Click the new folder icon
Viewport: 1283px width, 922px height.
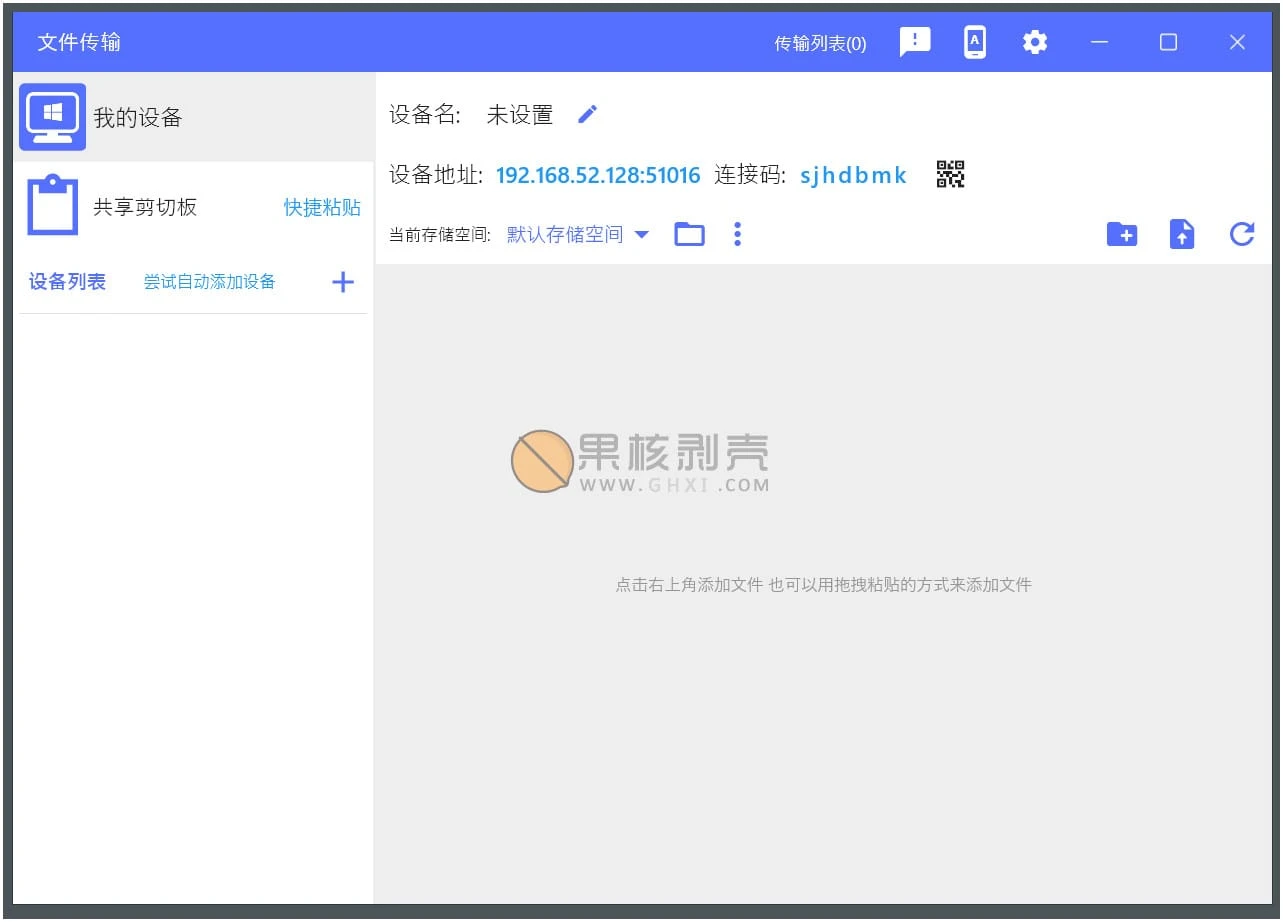(1122, 235)
